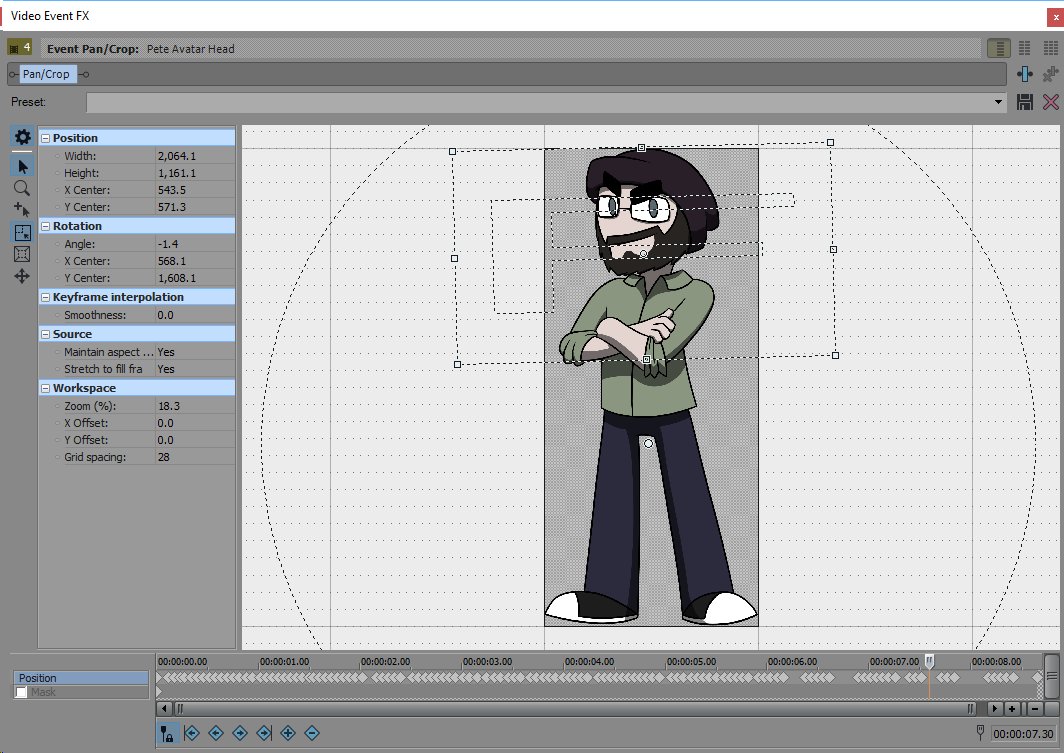
Task: Collapse the Position section
Action: [45, 138]
